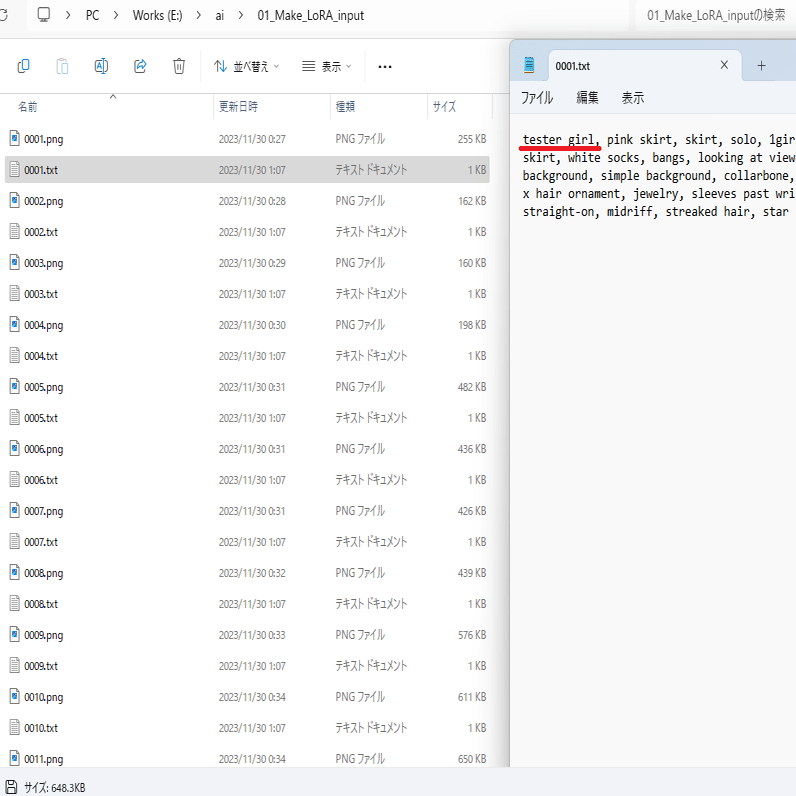The height and width of the screenshot is (796, 796).
Task: Click the 0002.txt document icon
Action: tap(15, 231)
